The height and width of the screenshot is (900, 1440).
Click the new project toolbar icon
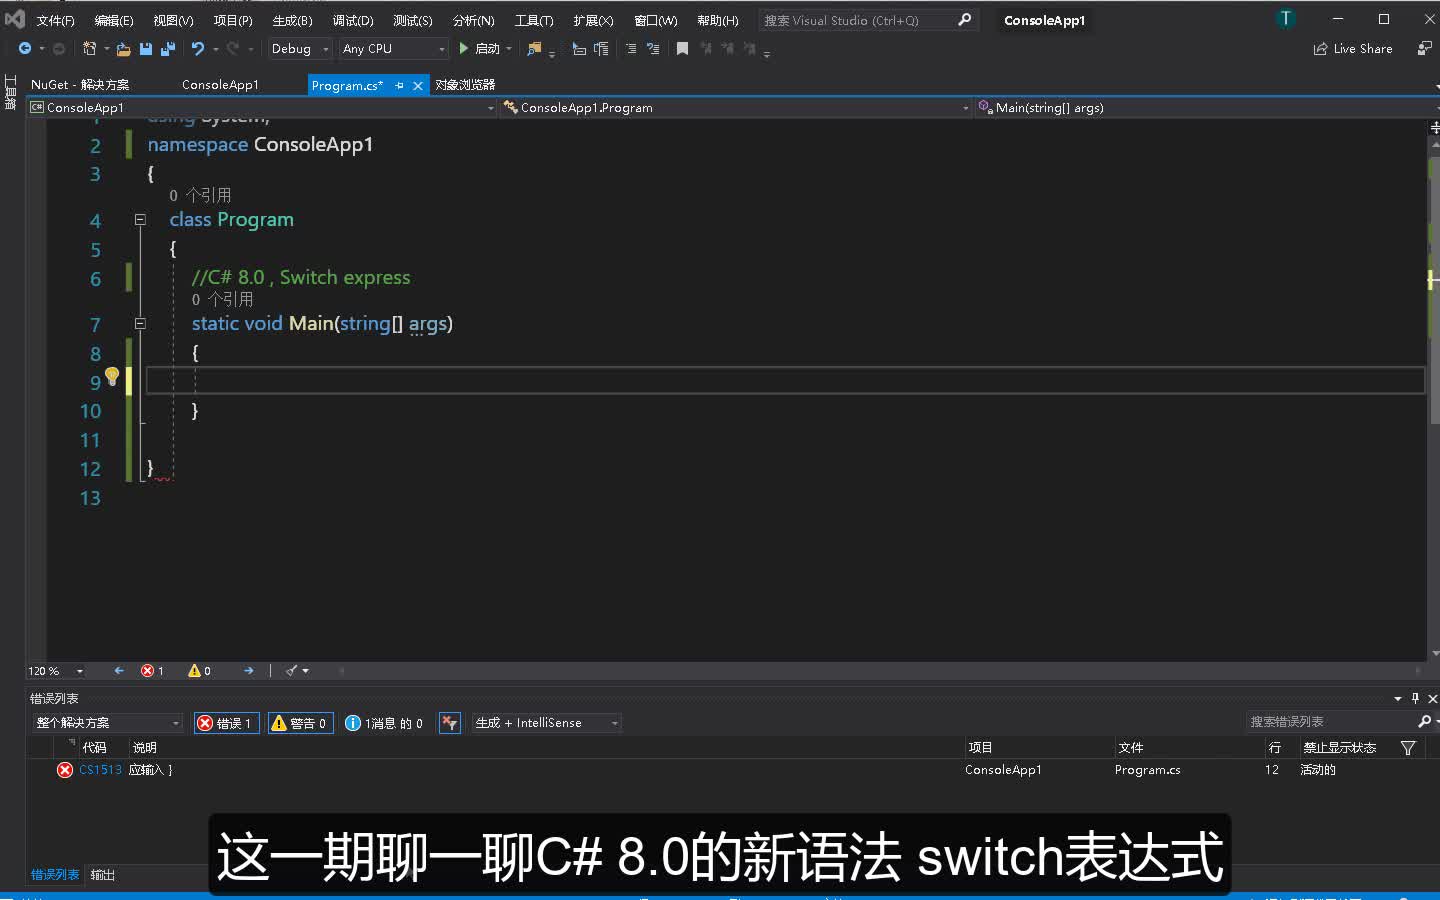pyautogui.click(x=89, y=48)
